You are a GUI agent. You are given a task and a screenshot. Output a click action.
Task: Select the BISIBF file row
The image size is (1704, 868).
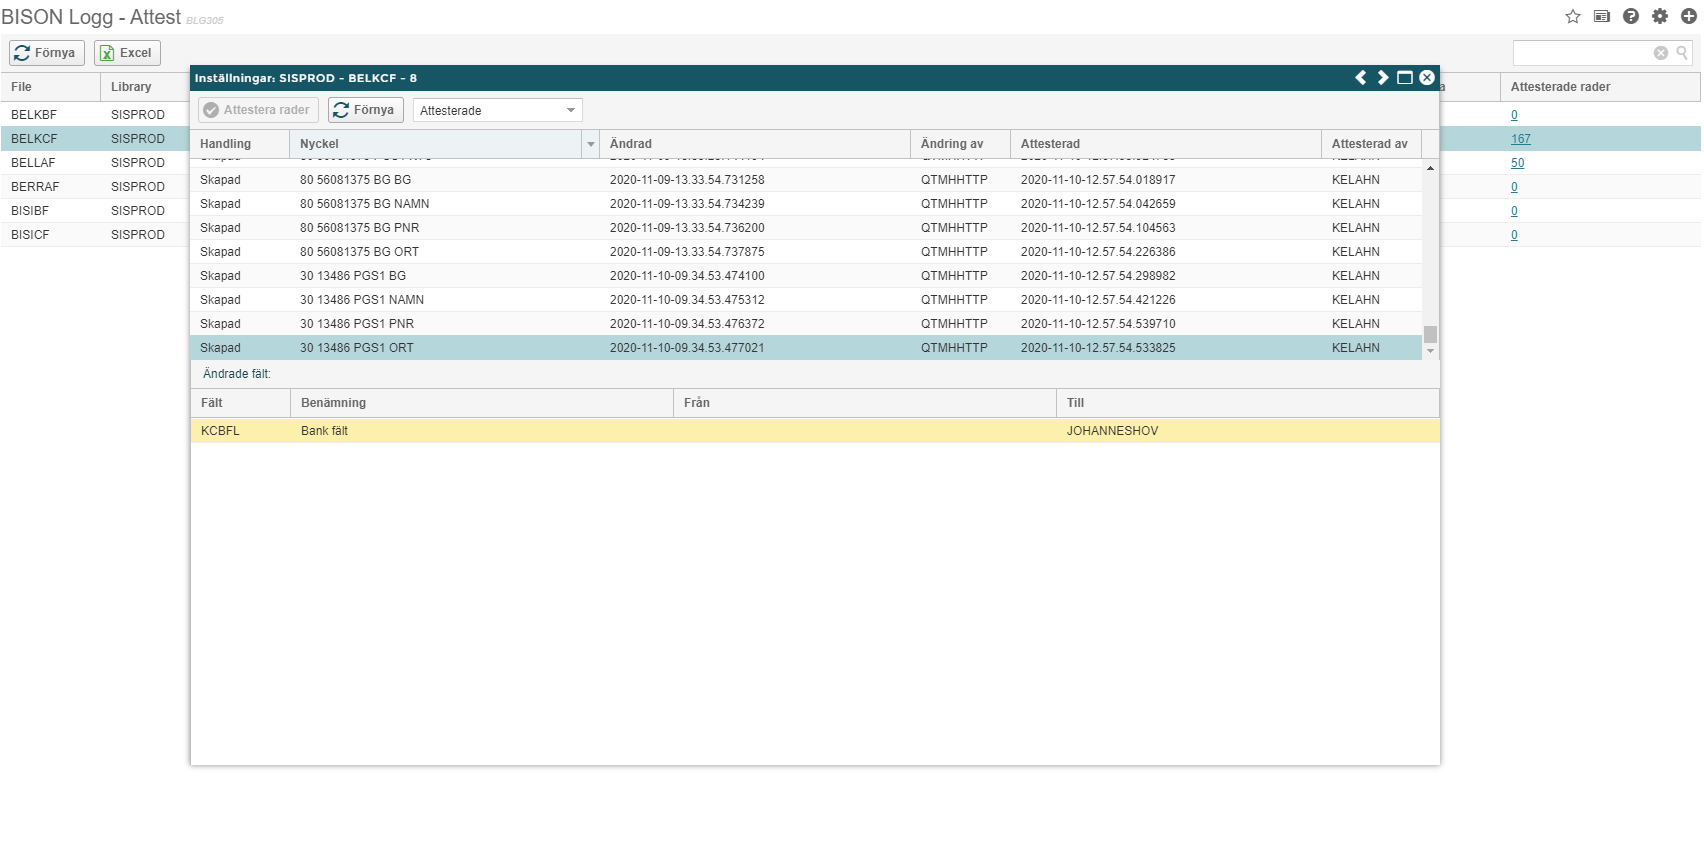(x=95, y=211)
